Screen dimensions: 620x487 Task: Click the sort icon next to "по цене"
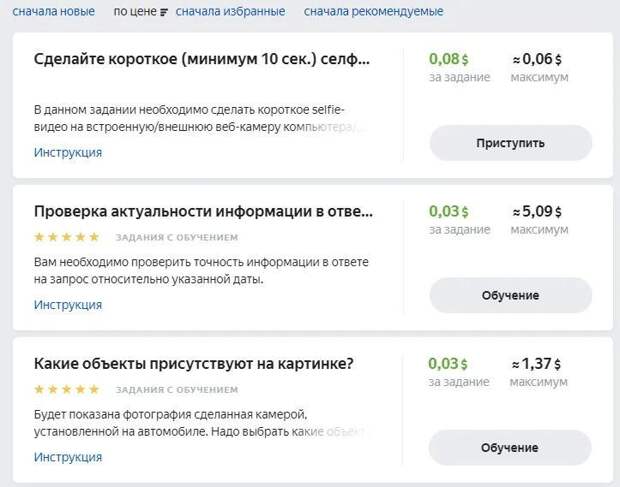tap(164, 12)
